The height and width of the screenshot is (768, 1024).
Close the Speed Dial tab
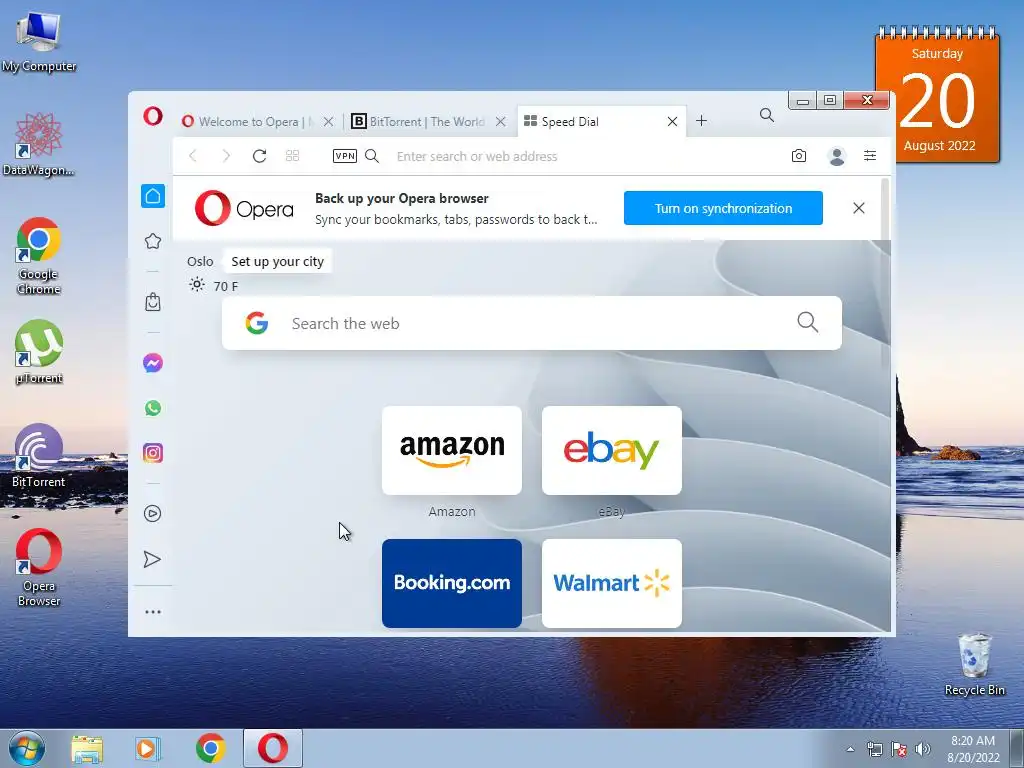pos(672,121)
